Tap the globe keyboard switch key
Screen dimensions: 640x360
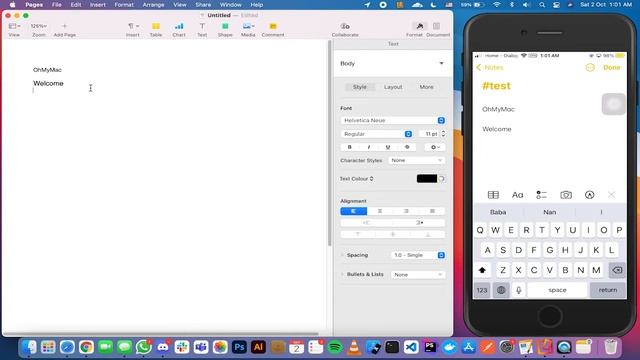(x=501, y=290)
